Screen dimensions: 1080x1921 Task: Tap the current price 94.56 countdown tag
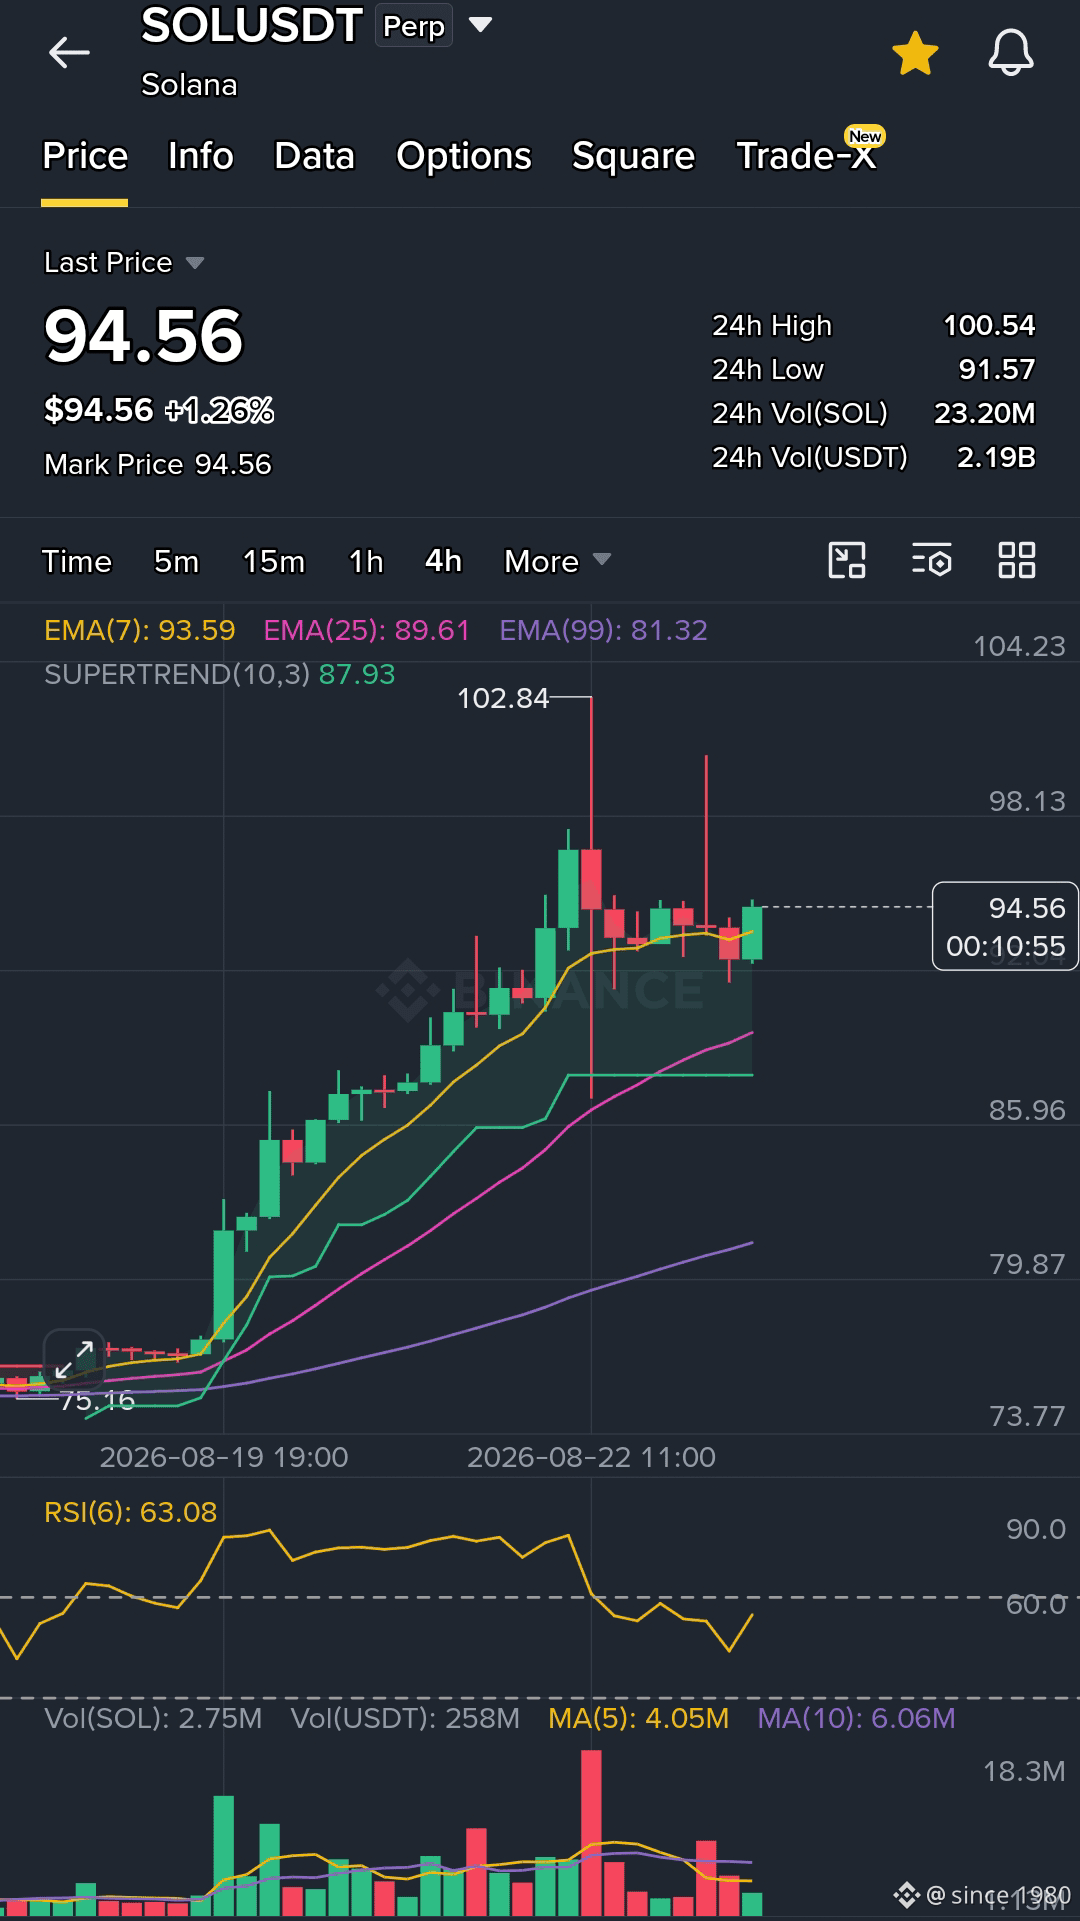(x=1005, y=926)
